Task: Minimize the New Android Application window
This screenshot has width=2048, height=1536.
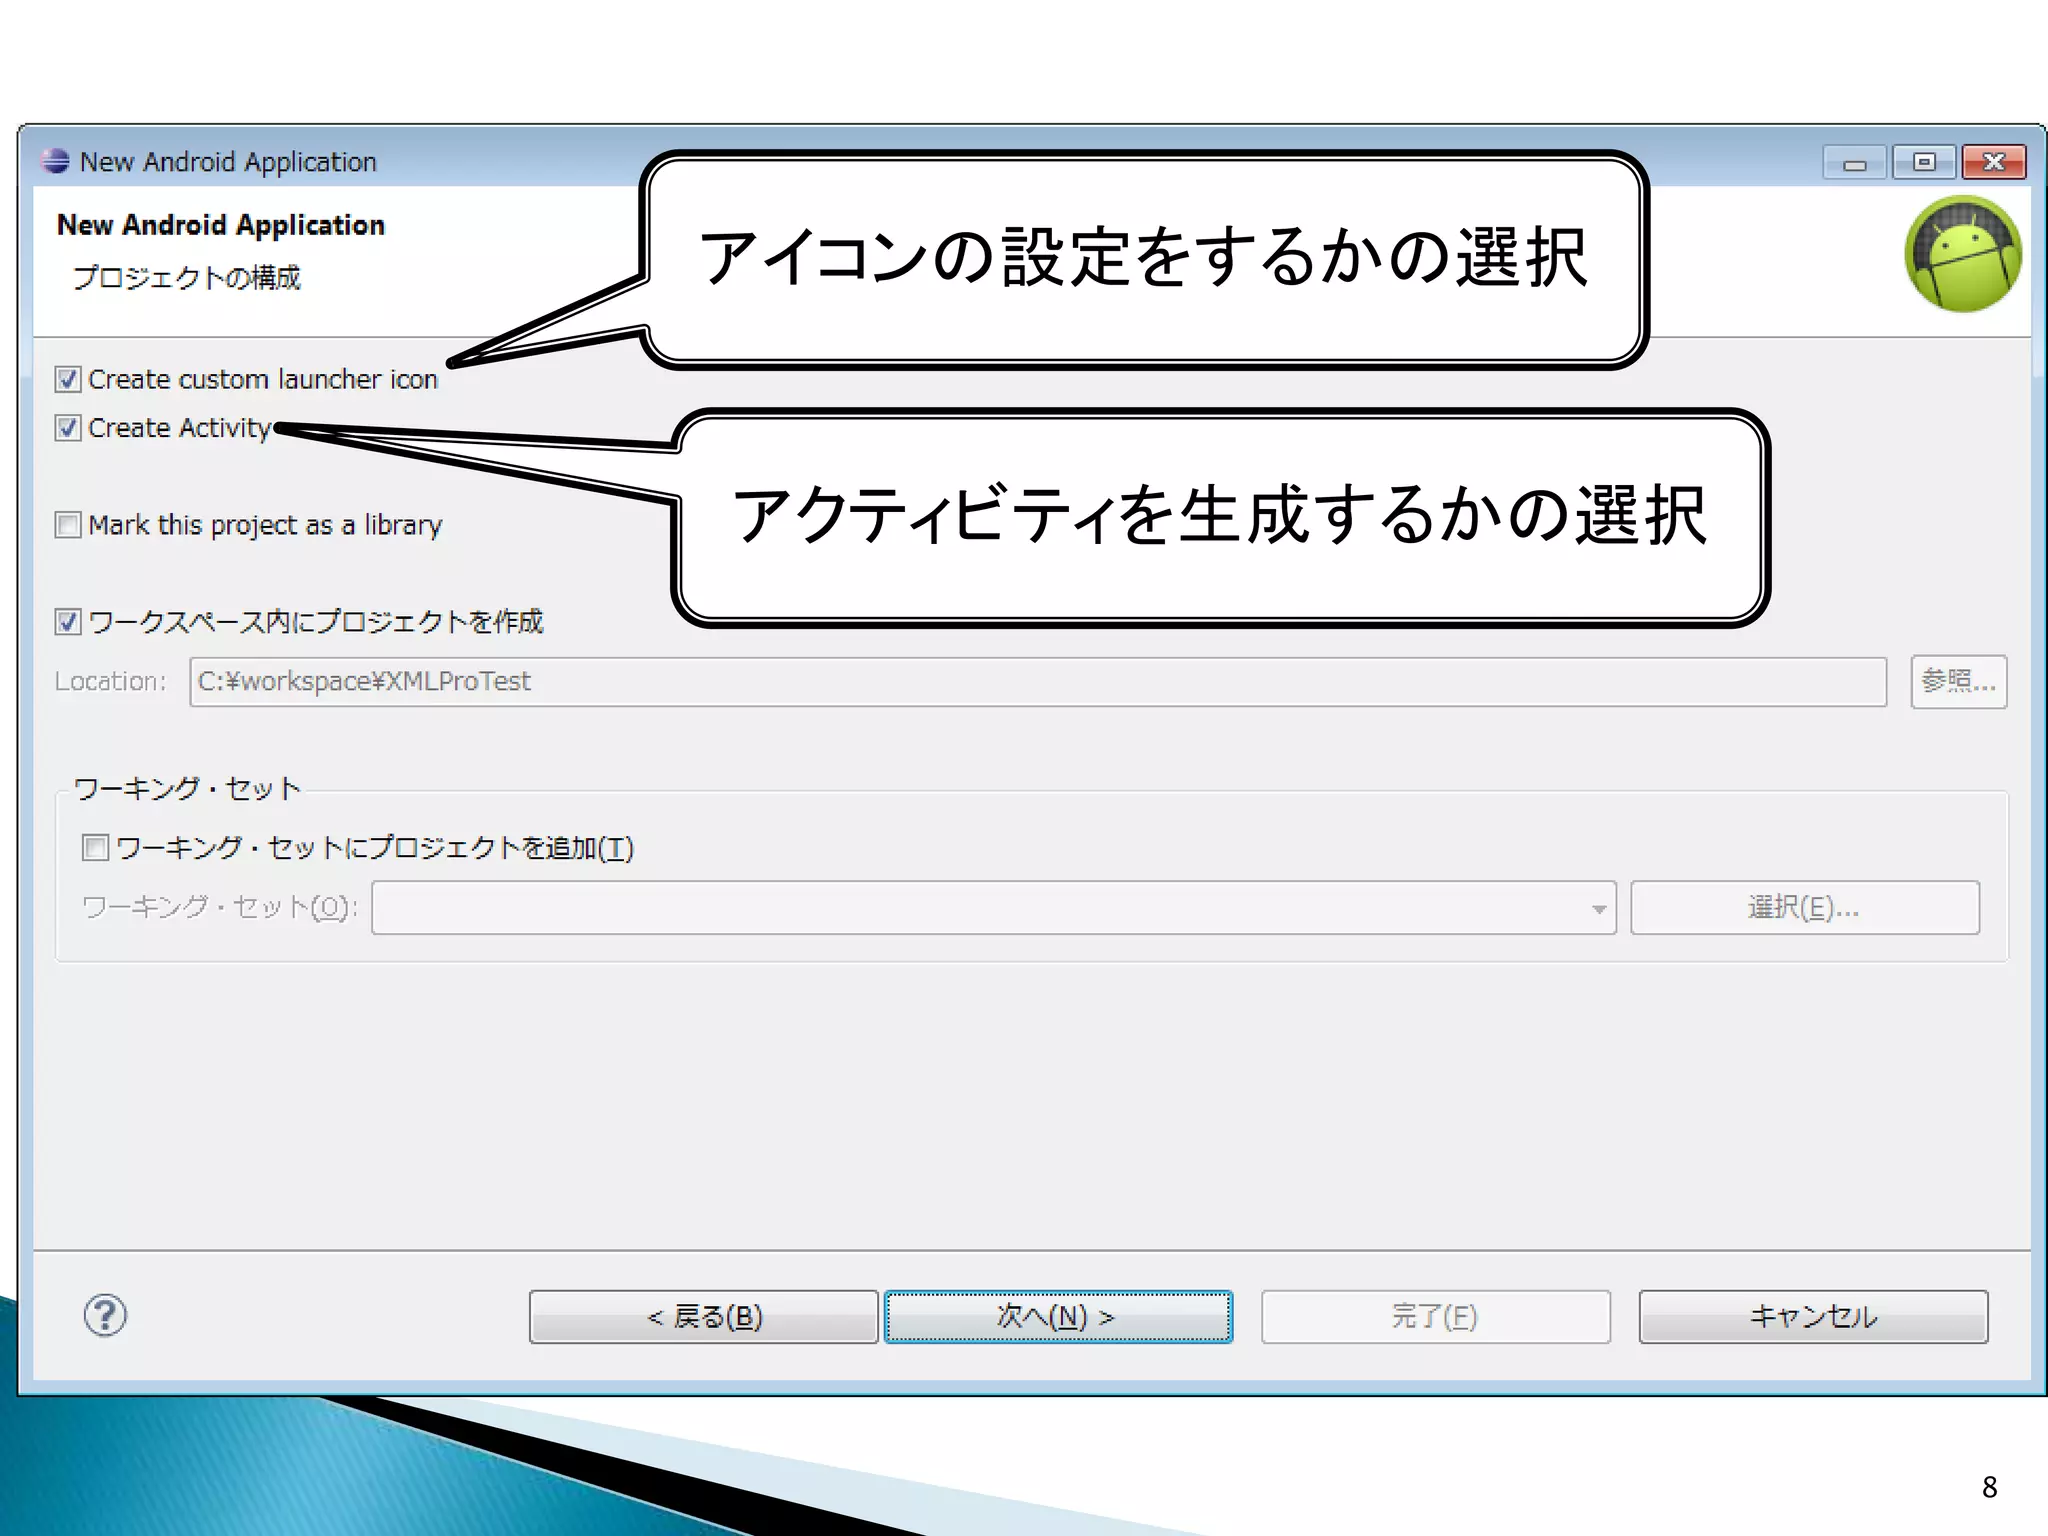Action: (x=1855, y=162)
